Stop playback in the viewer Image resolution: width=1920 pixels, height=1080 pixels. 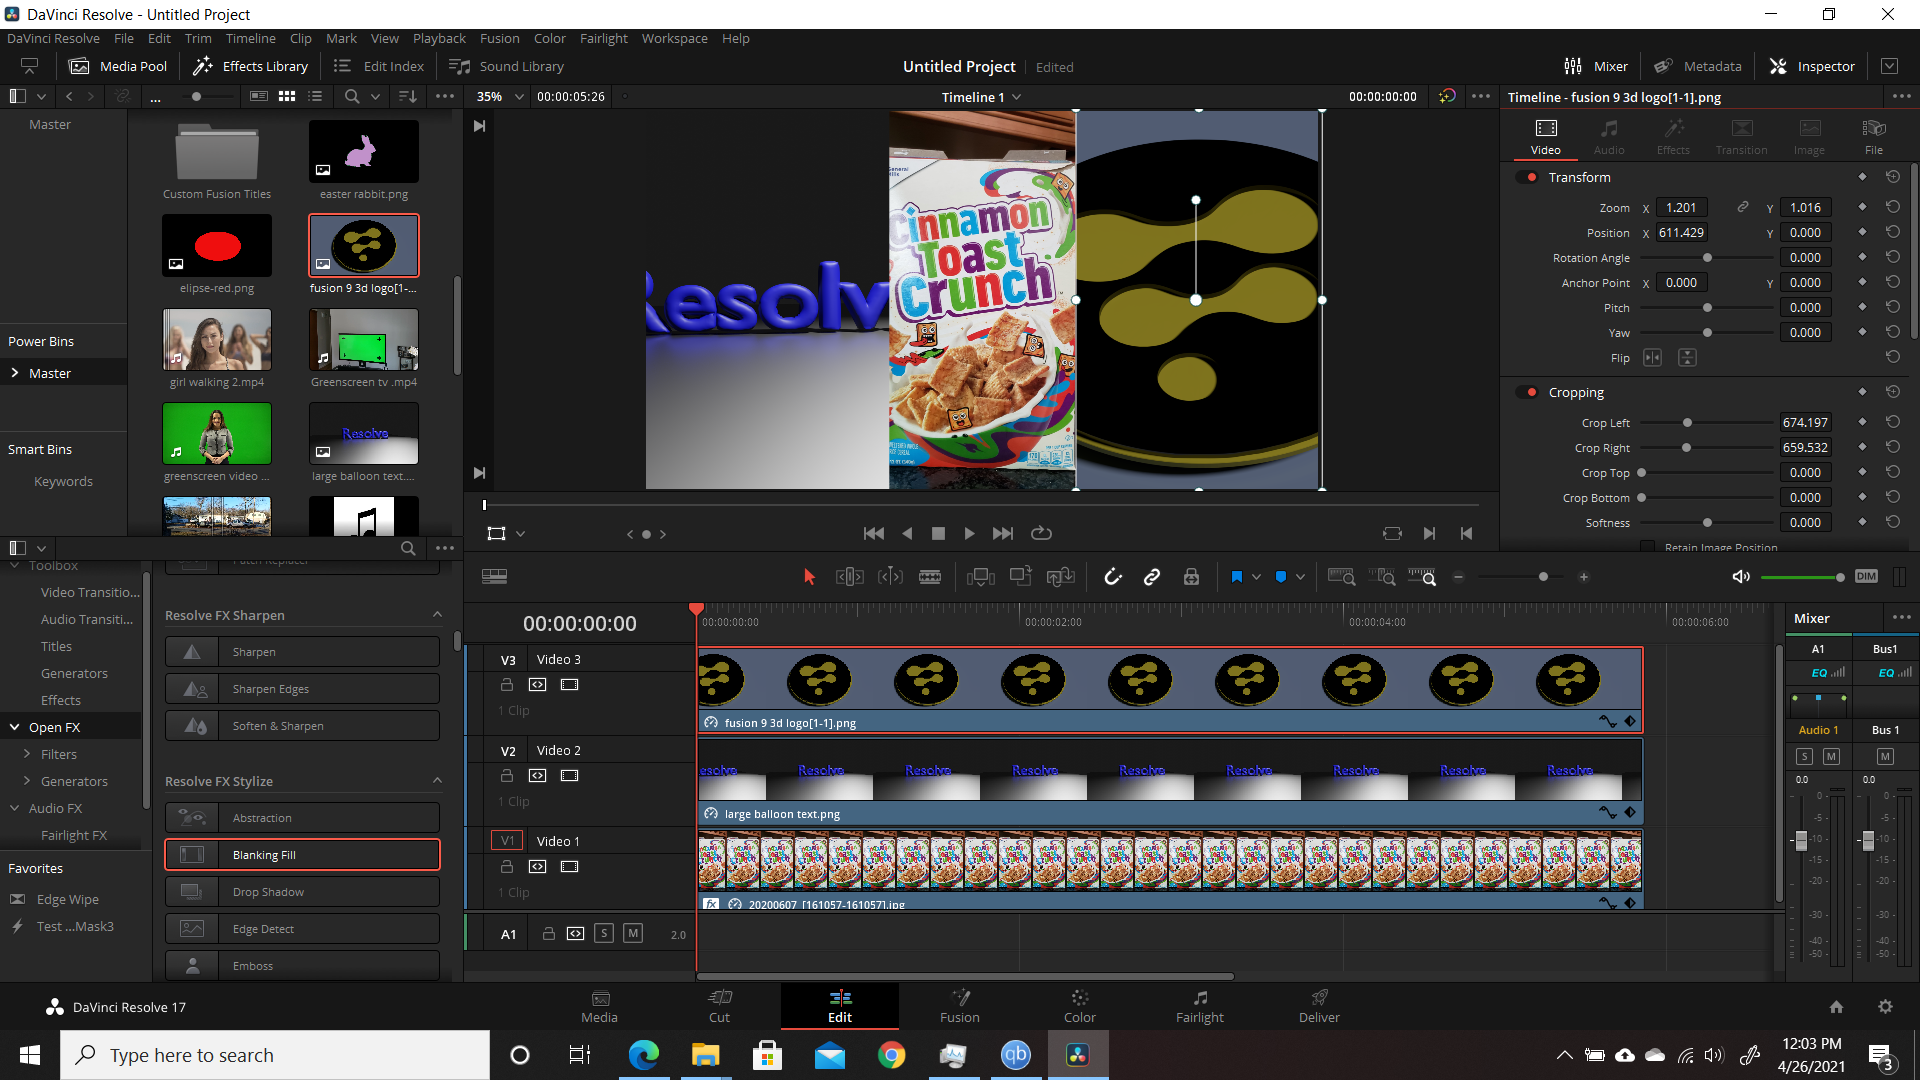click(938, 533)
